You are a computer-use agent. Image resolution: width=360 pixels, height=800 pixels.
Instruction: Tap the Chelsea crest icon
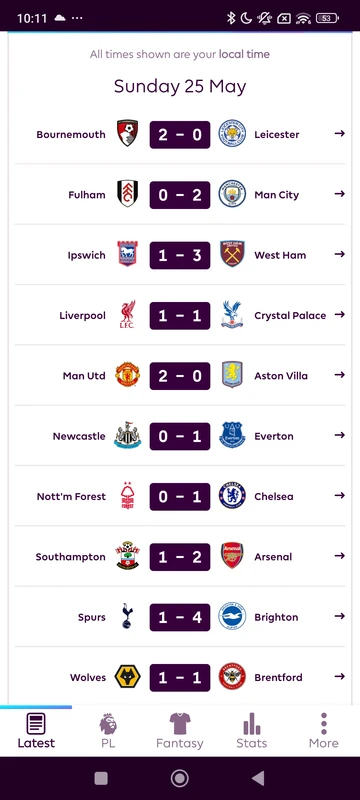(x=232, y=495)
